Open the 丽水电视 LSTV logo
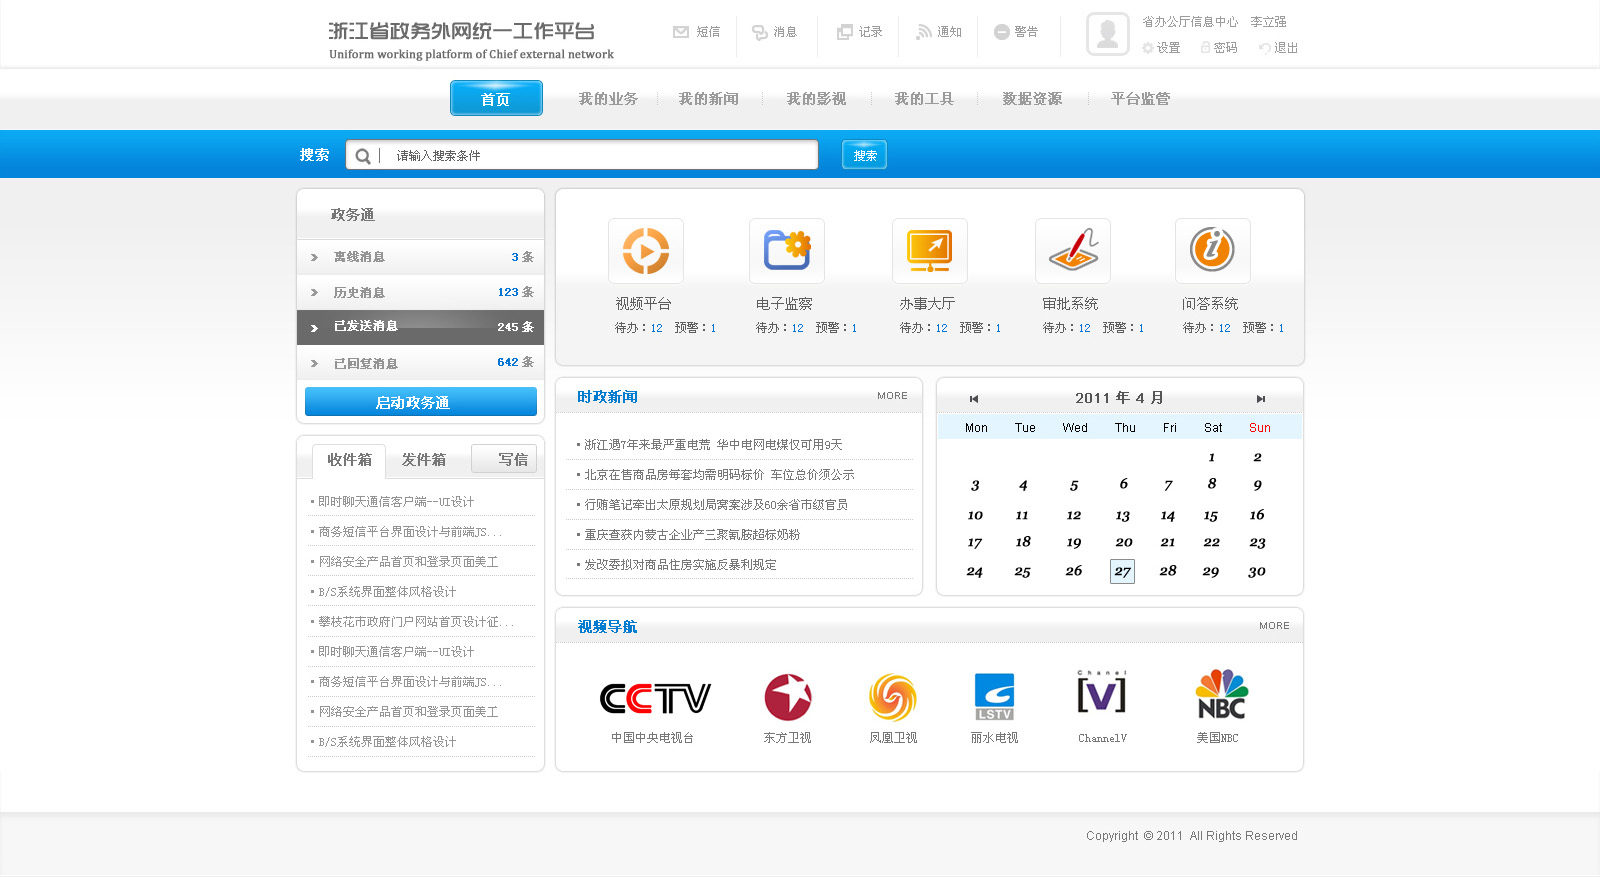 [x=994, y=697]
